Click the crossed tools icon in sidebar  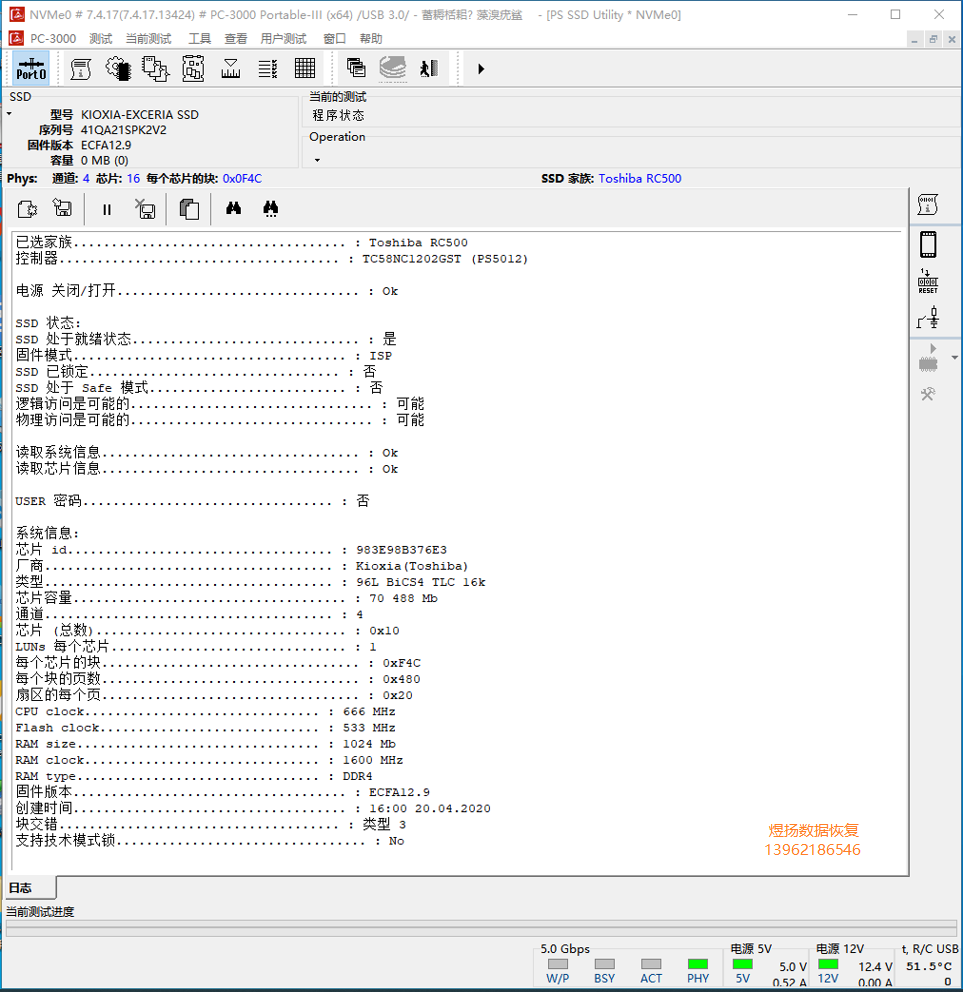pos(928,394)
